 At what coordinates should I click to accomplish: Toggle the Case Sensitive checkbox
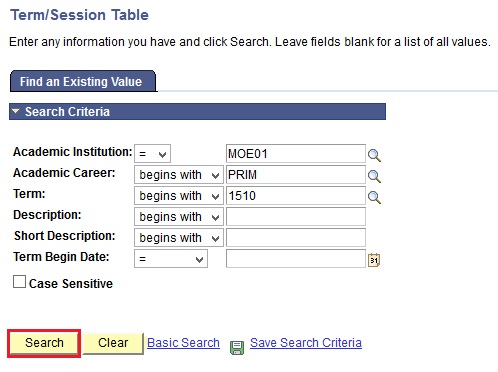(x=19, y=282)
